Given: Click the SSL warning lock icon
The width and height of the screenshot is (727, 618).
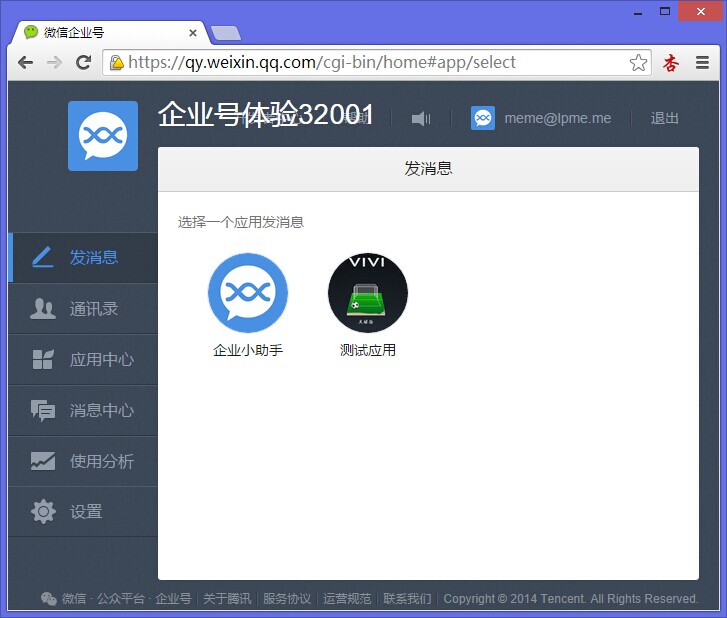Looking at the screenshot, I should (x=116, y=62).
